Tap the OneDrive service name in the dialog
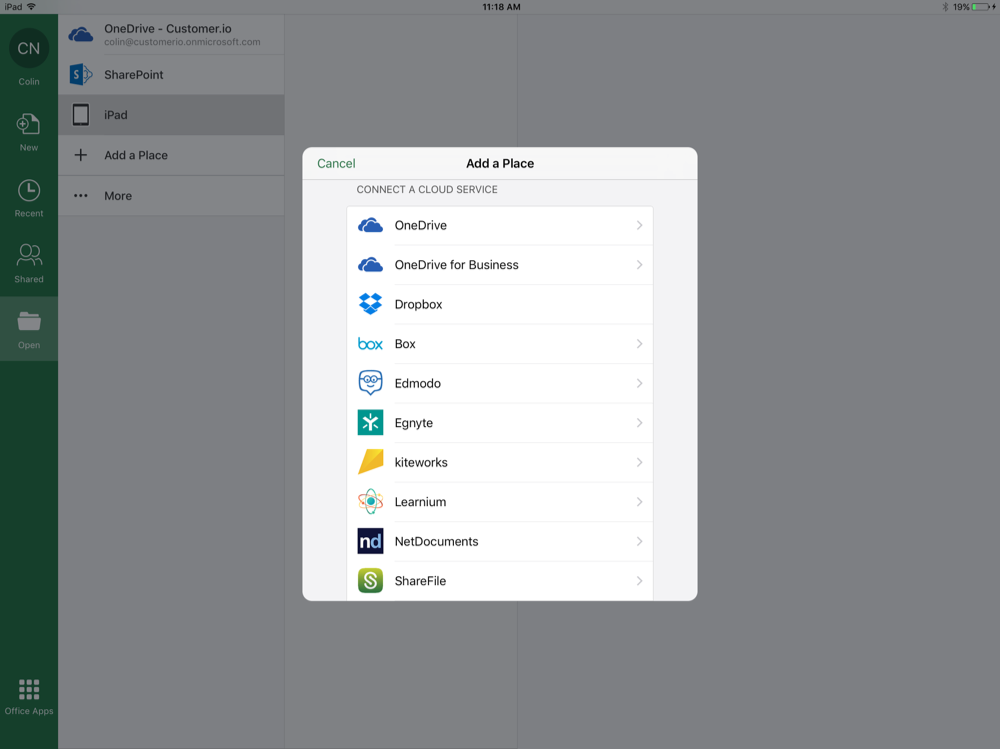 tap(420, 225)
